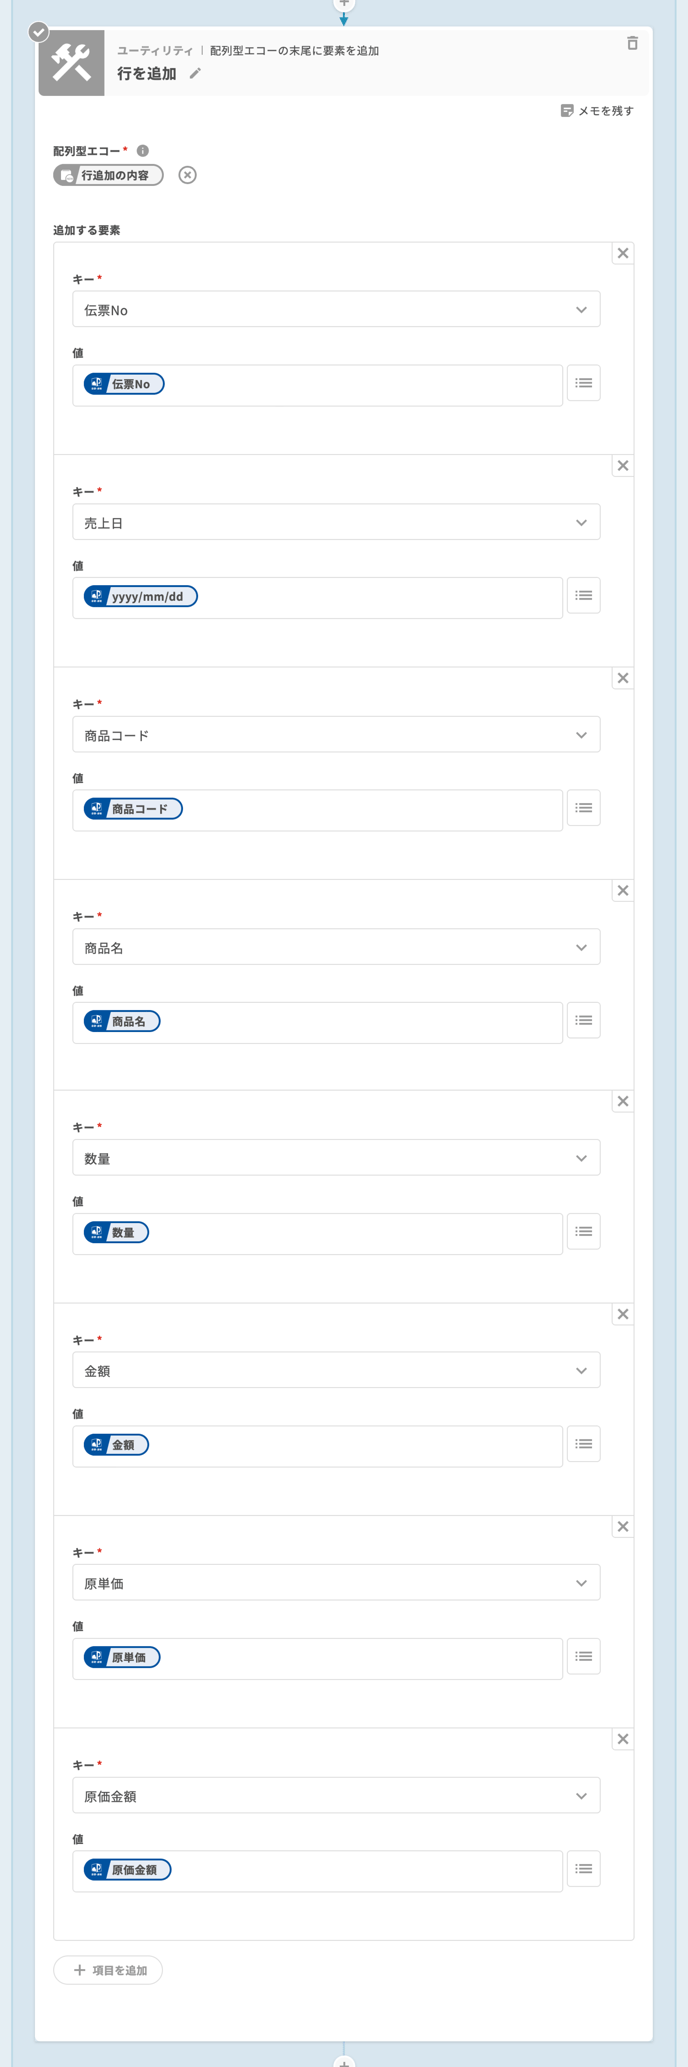Image resolution: width=688 pixels, height=2067 pixels.
Task: Open list picker icon for 商品名 value
Action: coord(584,1020)
